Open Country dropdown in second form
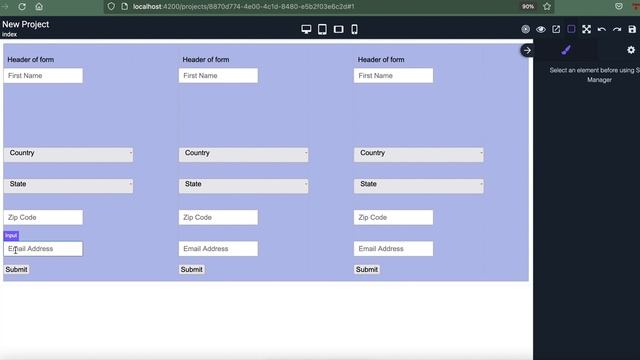This screenshot has width=640, height=360. (x=244, y=154)
